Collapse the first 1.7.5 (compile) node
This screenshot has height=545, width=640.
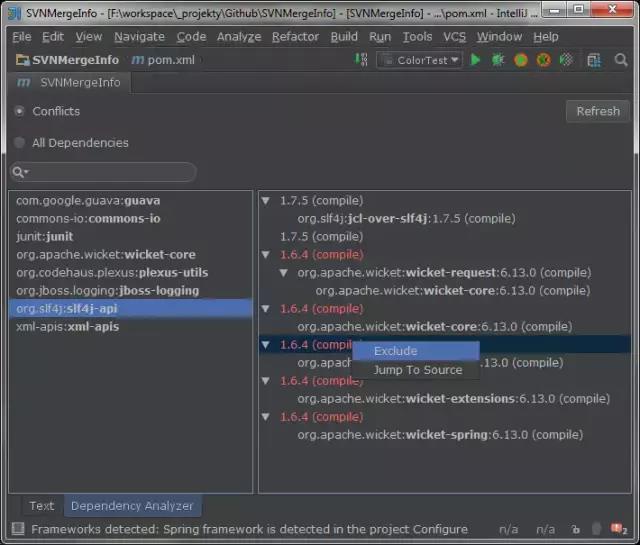266,200
